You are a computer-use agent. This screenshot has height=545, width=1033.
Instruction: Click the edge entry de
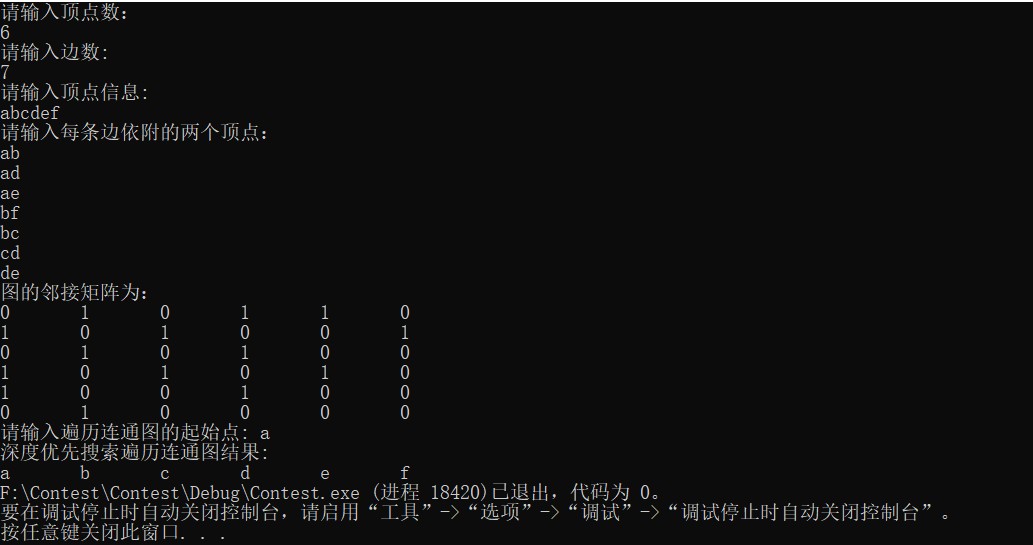(x=10, y=273)
